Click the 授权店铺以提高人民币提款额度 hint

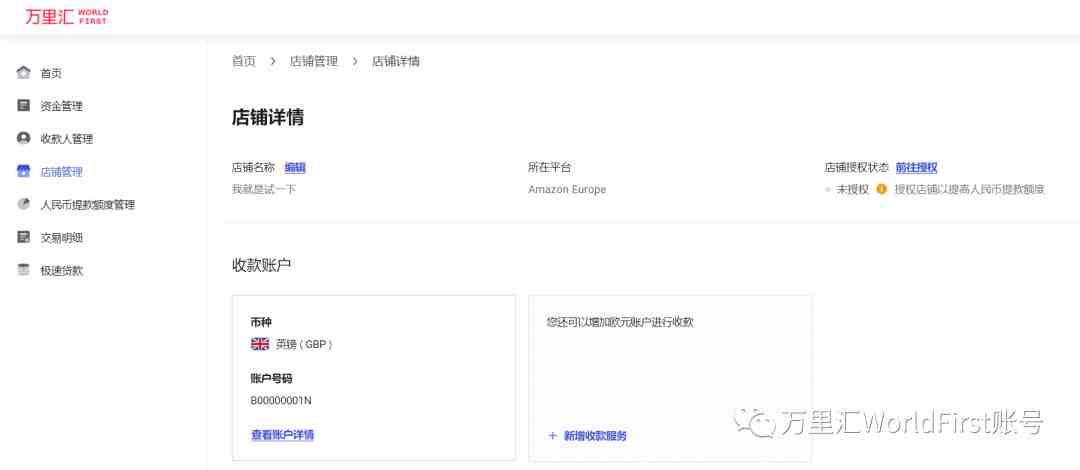[x=970, y=189]
